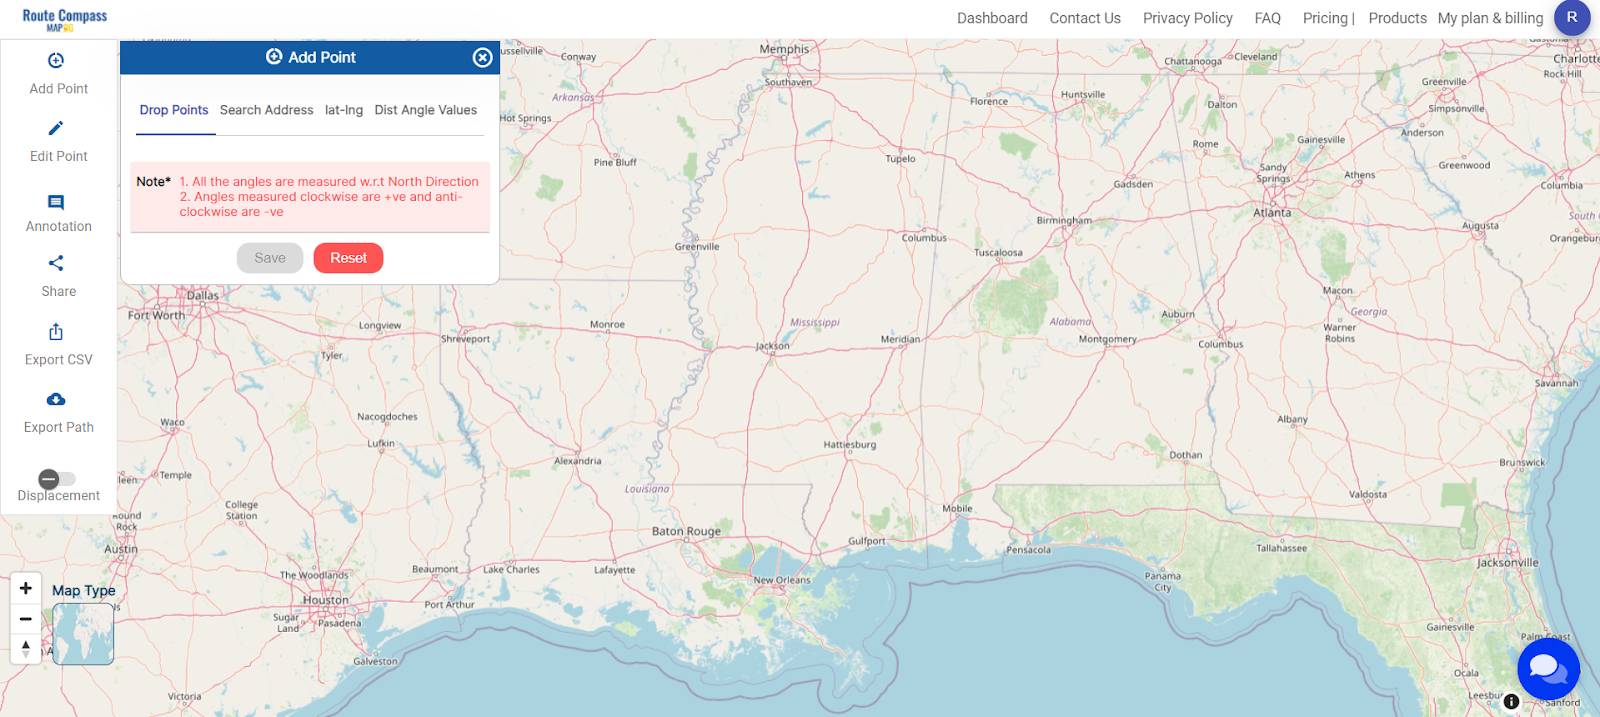Open the Products menu
This screenshot has width=1600, height=717.
click(x=1397, y=18)
